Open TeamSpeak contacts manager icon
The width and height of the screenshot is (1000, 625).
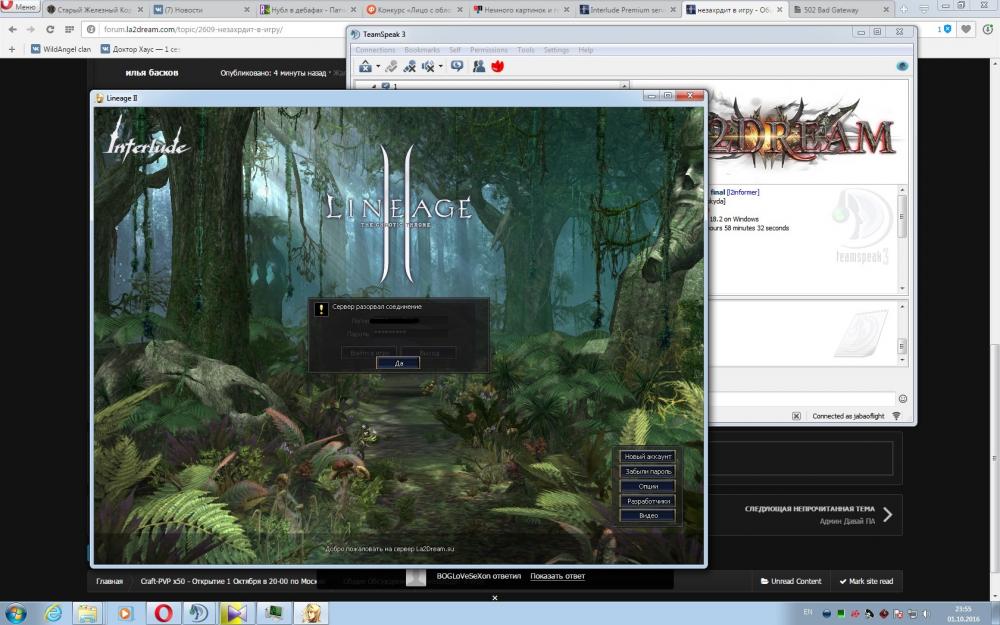pos(479,67)
